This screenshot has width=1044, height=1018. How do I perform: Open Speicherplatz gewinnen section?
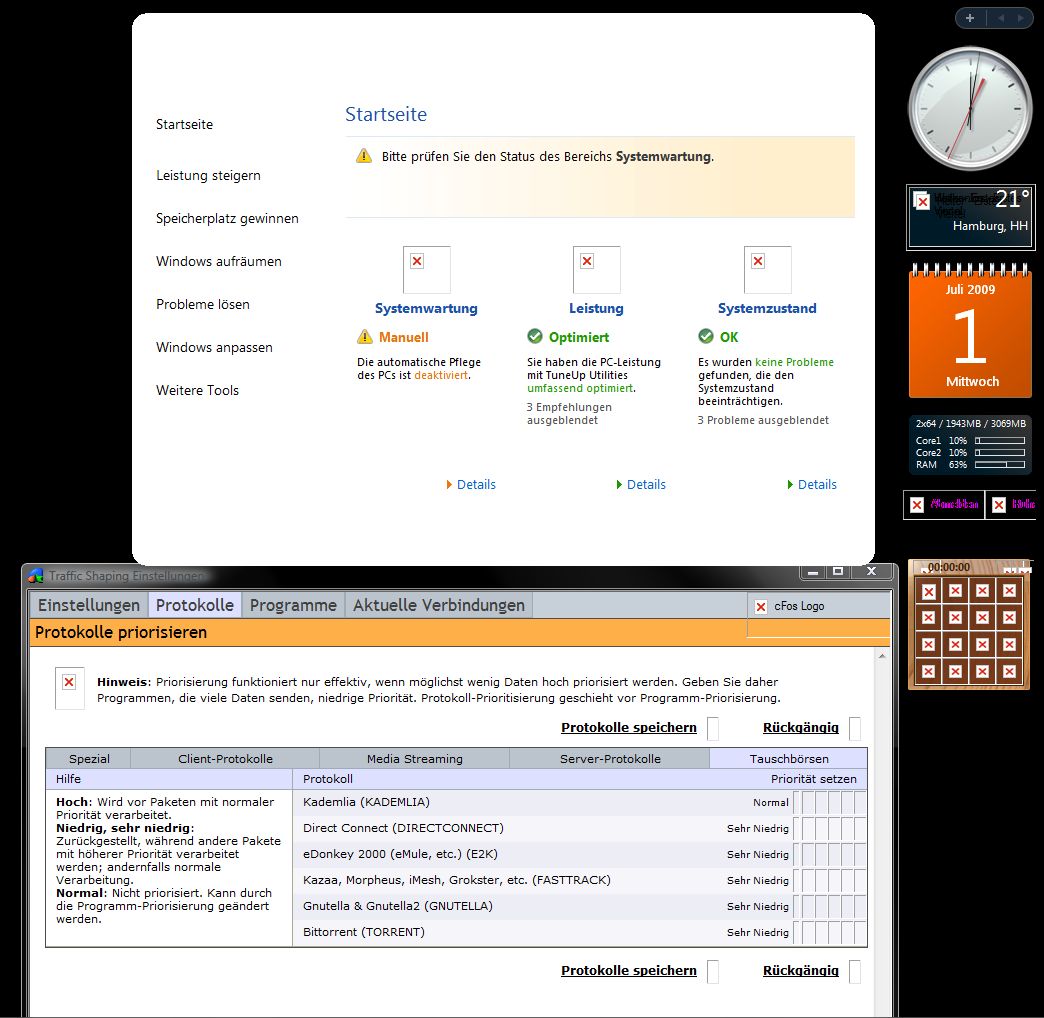tap(227, 218)
